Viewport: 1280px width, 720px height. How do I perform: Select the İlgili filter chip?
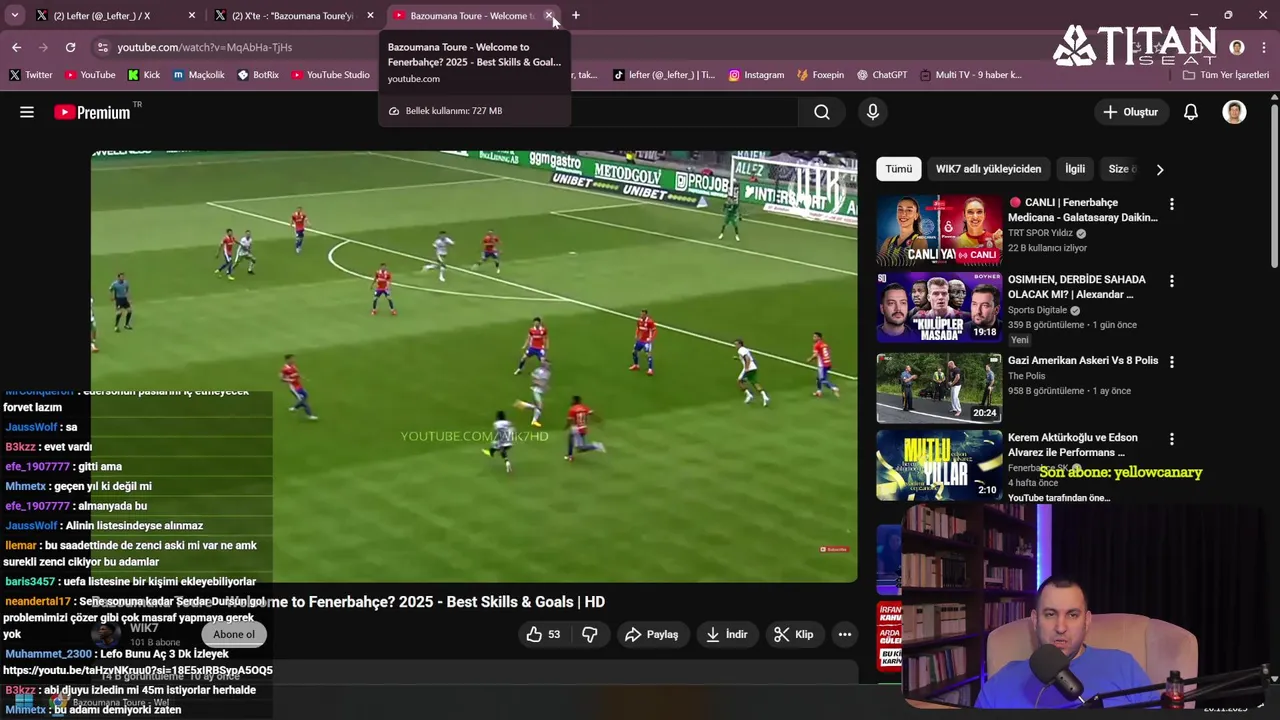[x=1075, y=169]
